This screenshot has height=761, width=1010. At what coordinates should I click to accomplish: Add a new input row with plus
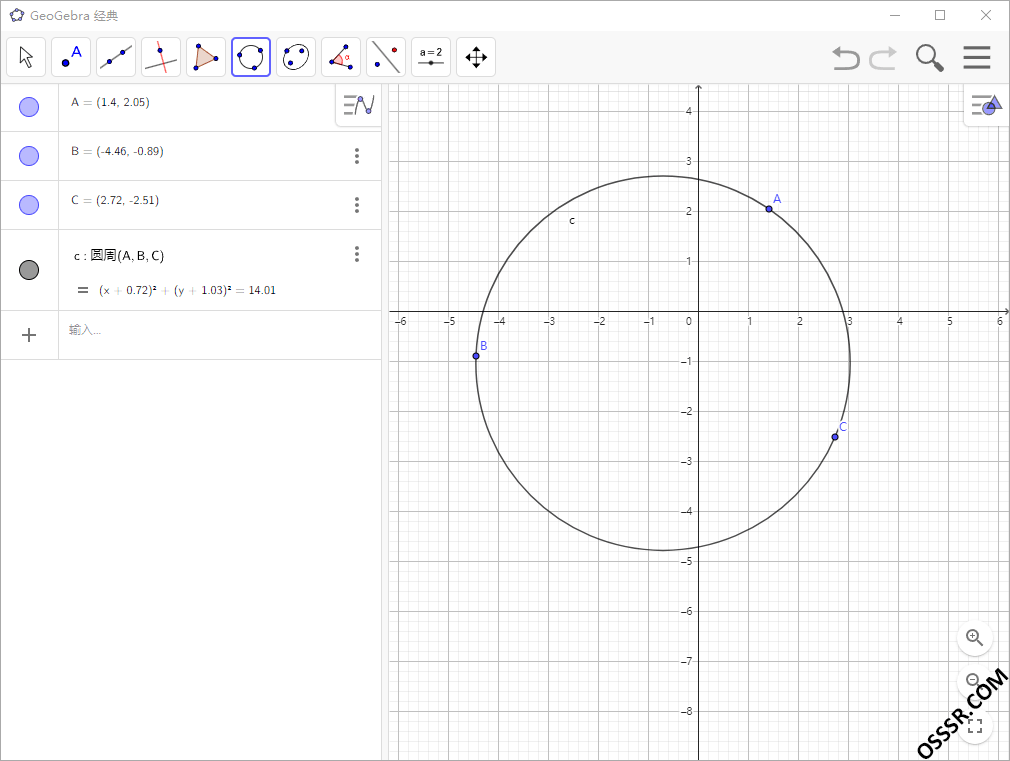point(29,335)
